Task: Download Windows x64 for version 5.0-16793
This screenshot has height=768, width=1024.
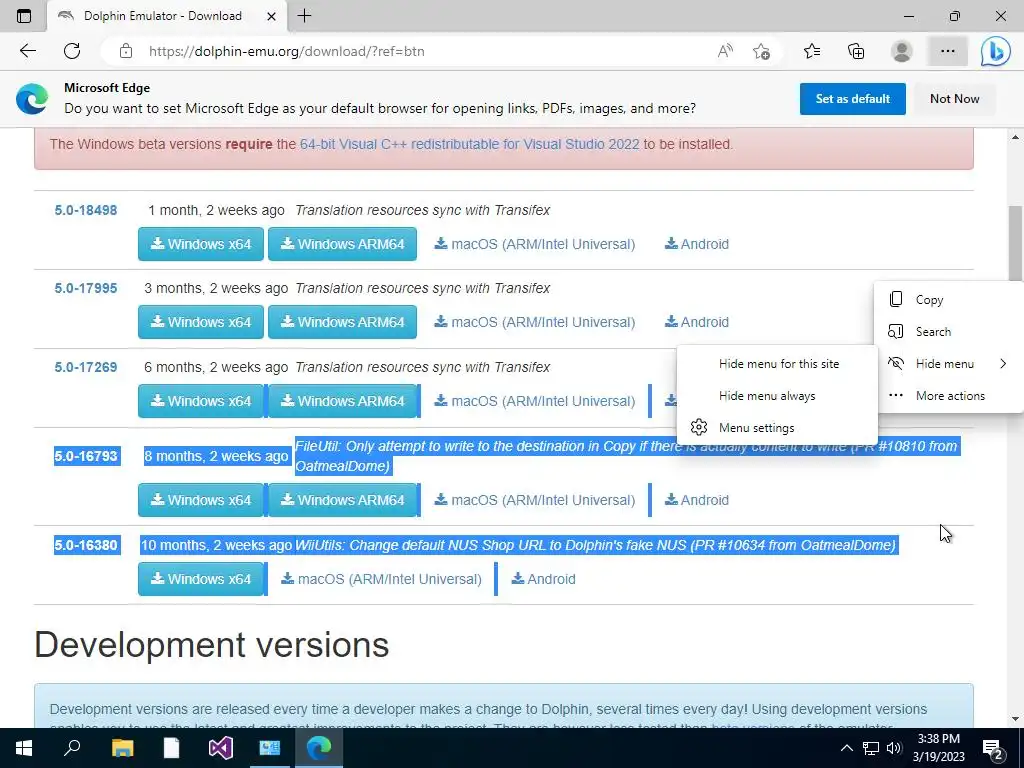Action: pos(200,500)
